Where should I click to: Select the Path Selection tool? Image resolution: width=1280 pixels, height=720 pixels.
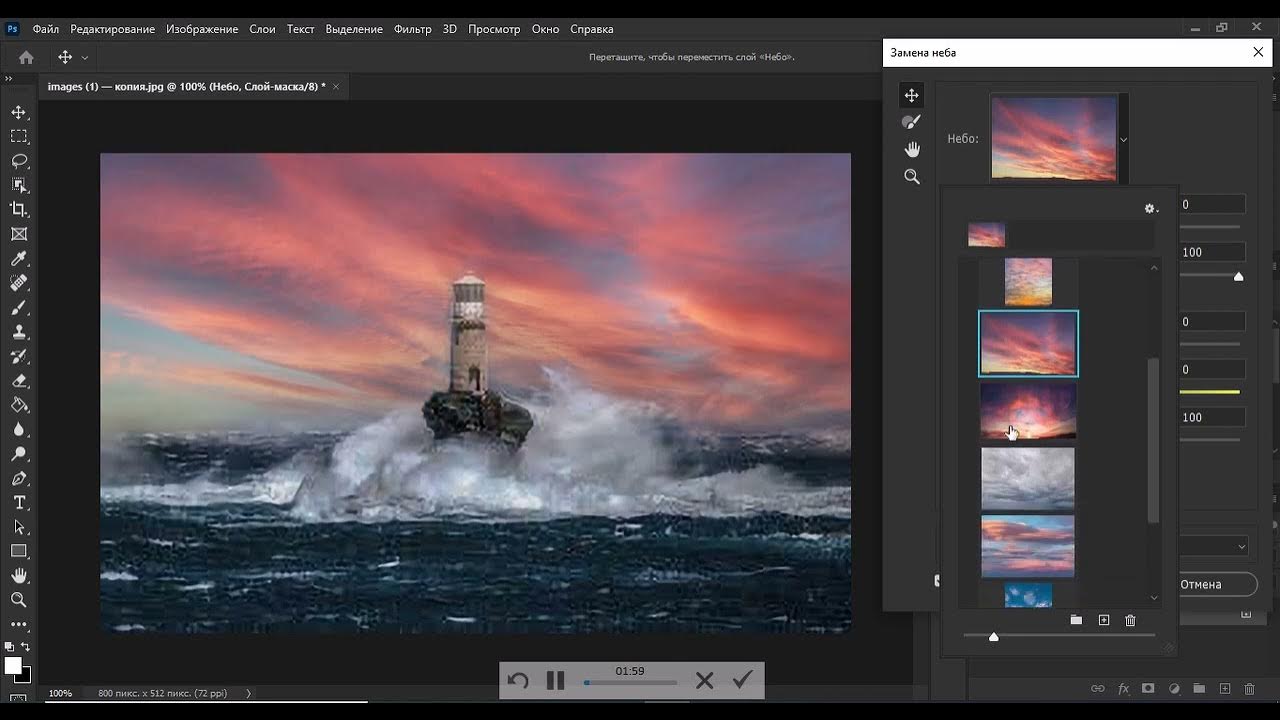18,527
